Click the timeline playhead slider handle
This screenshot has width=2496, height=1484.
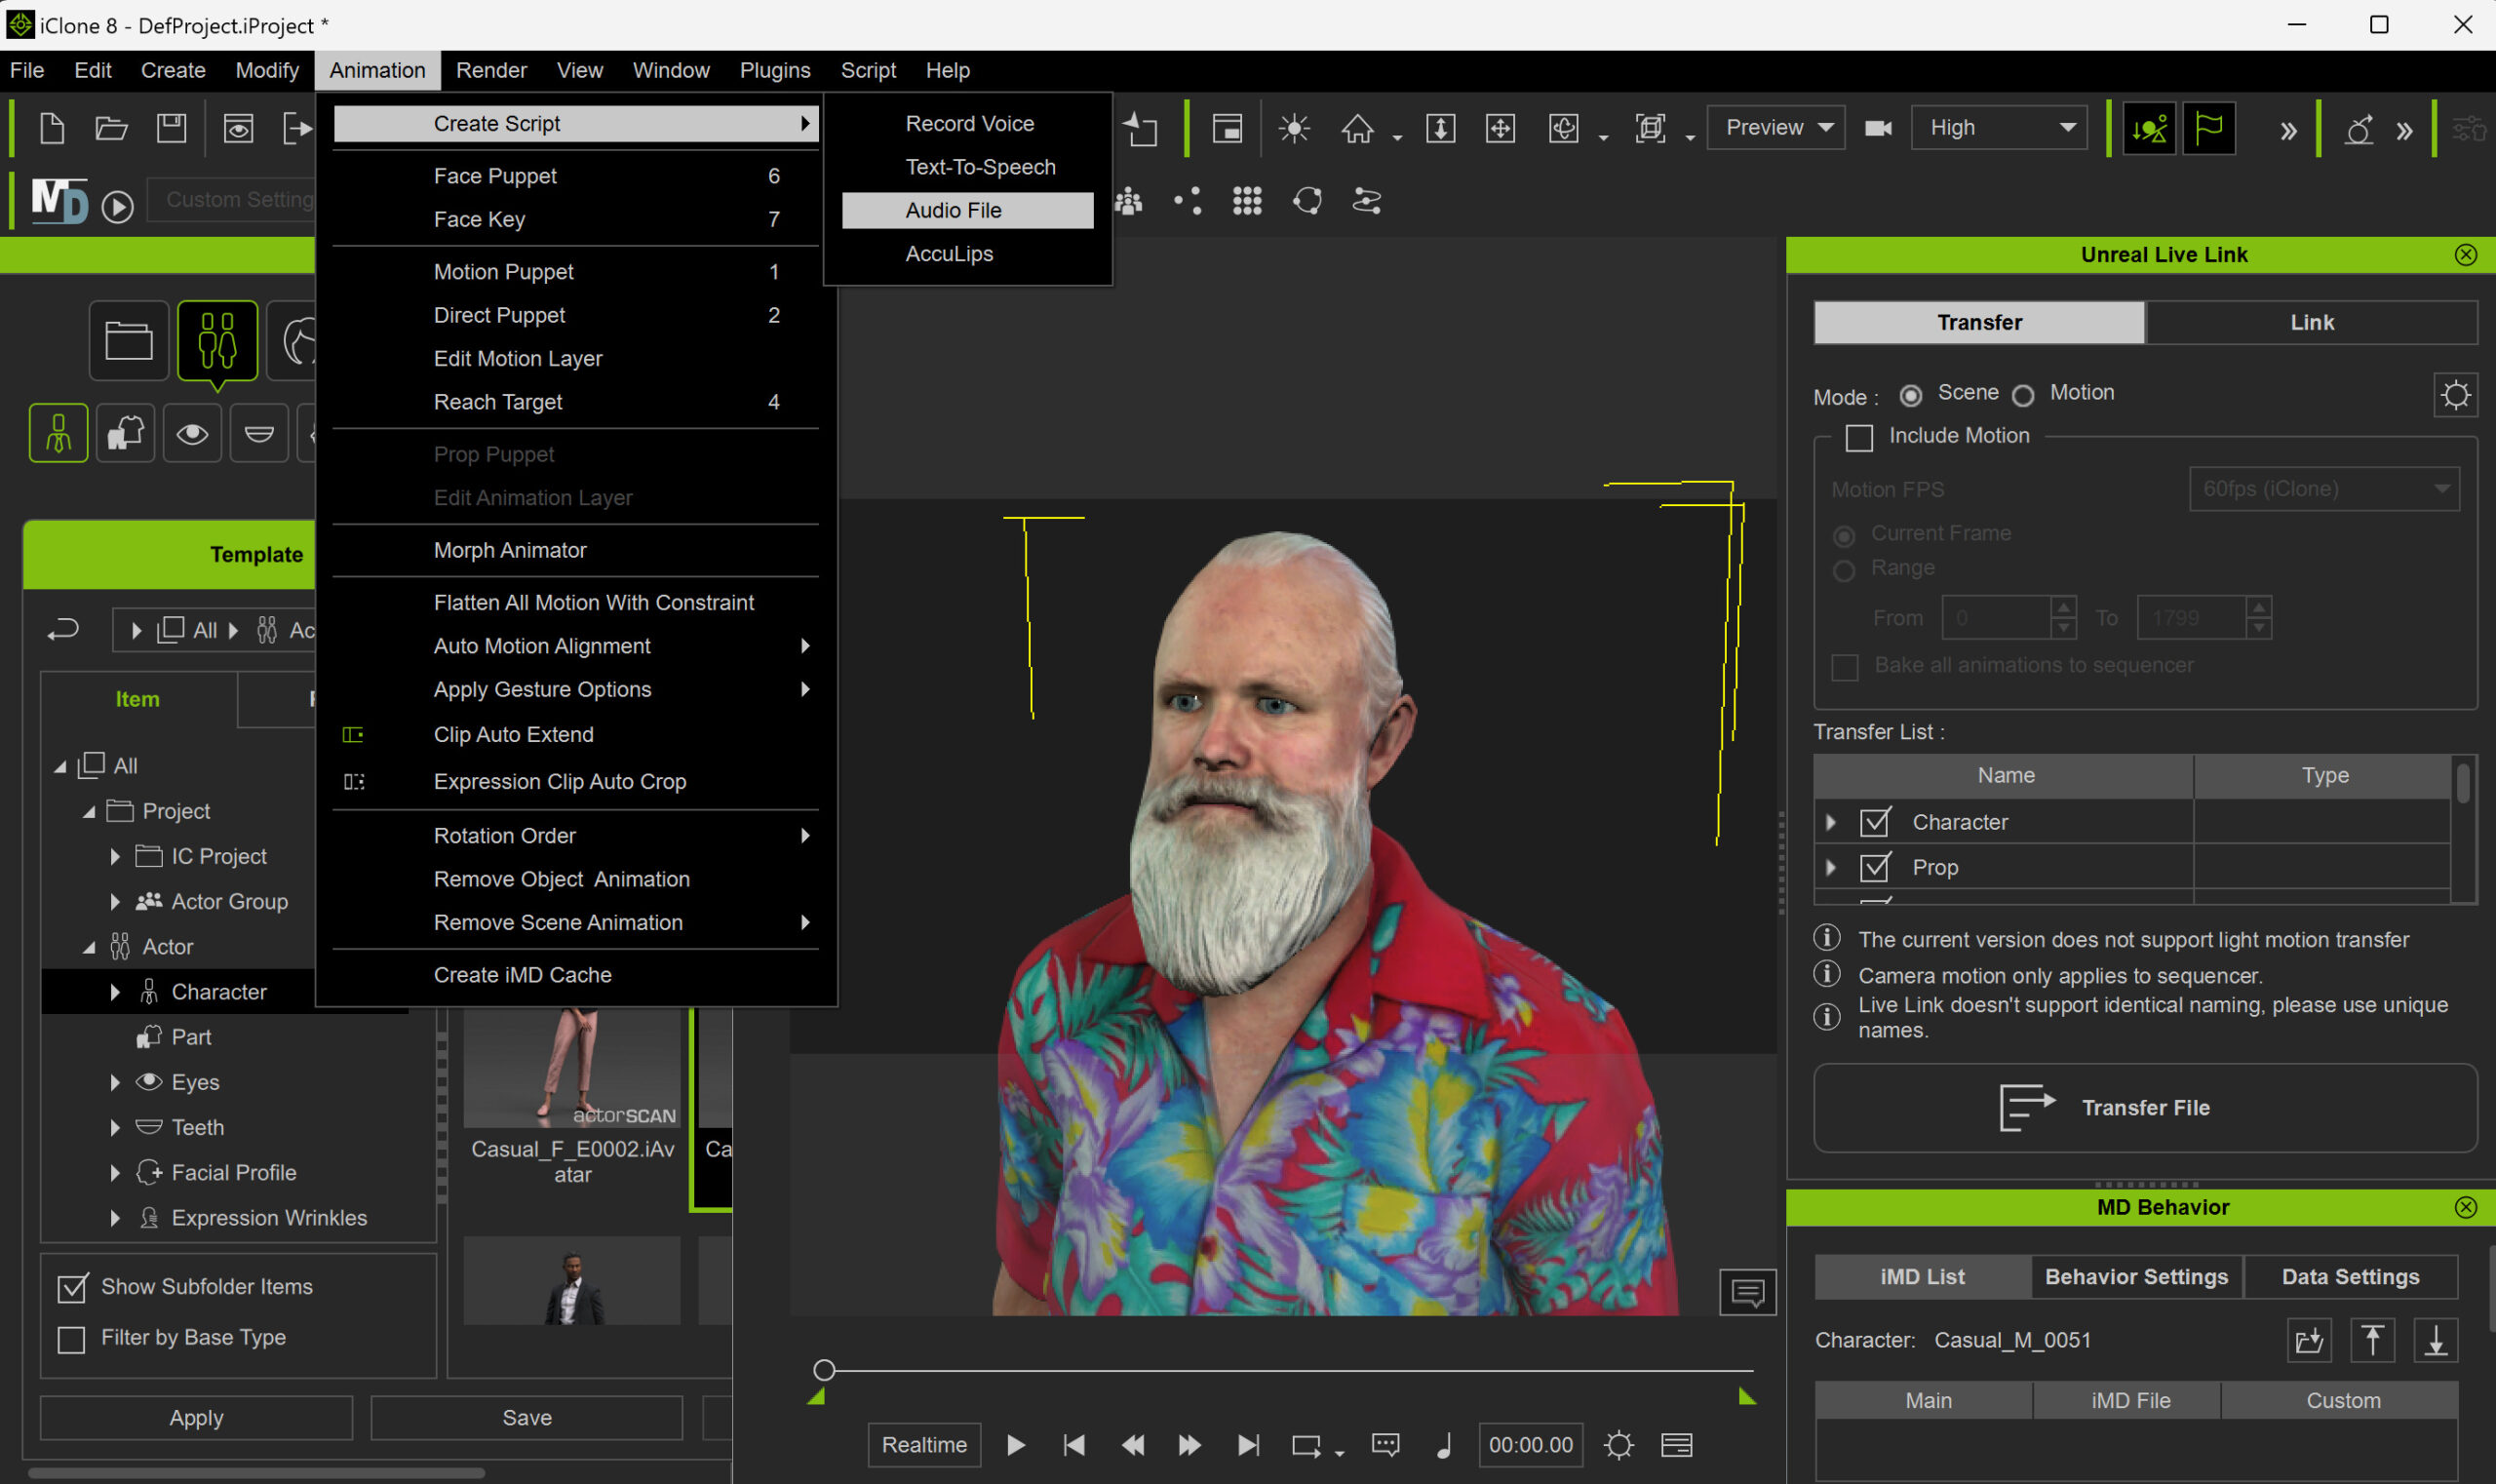click(823, 1369)
